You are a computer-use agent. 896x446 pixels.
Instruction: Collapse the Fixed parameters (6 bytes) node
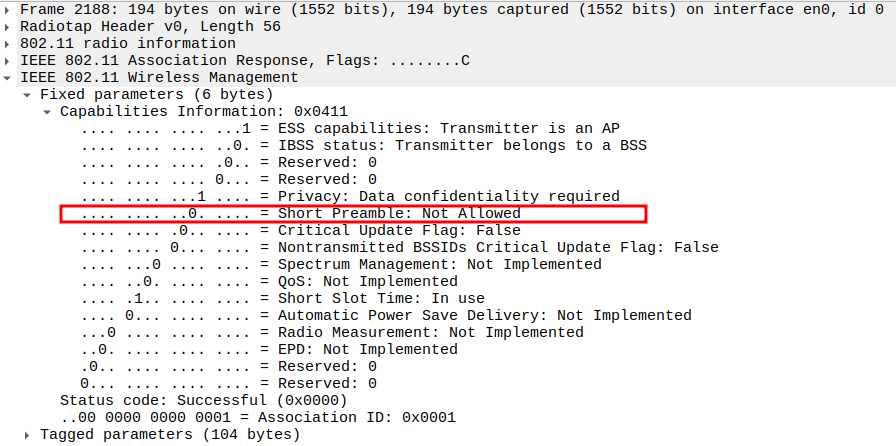point(28,95)
